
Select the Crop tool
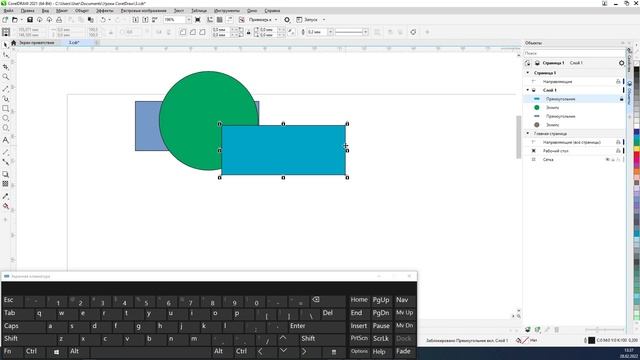coord(5,67)
